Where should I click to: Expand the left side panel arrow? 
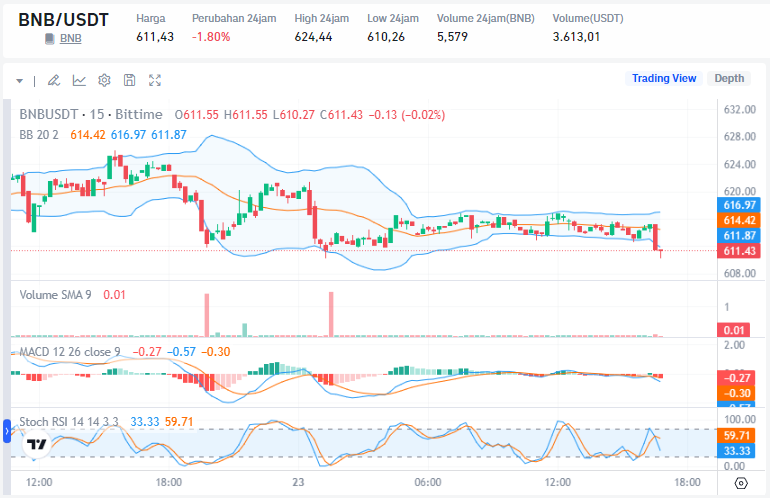[7, 431]
